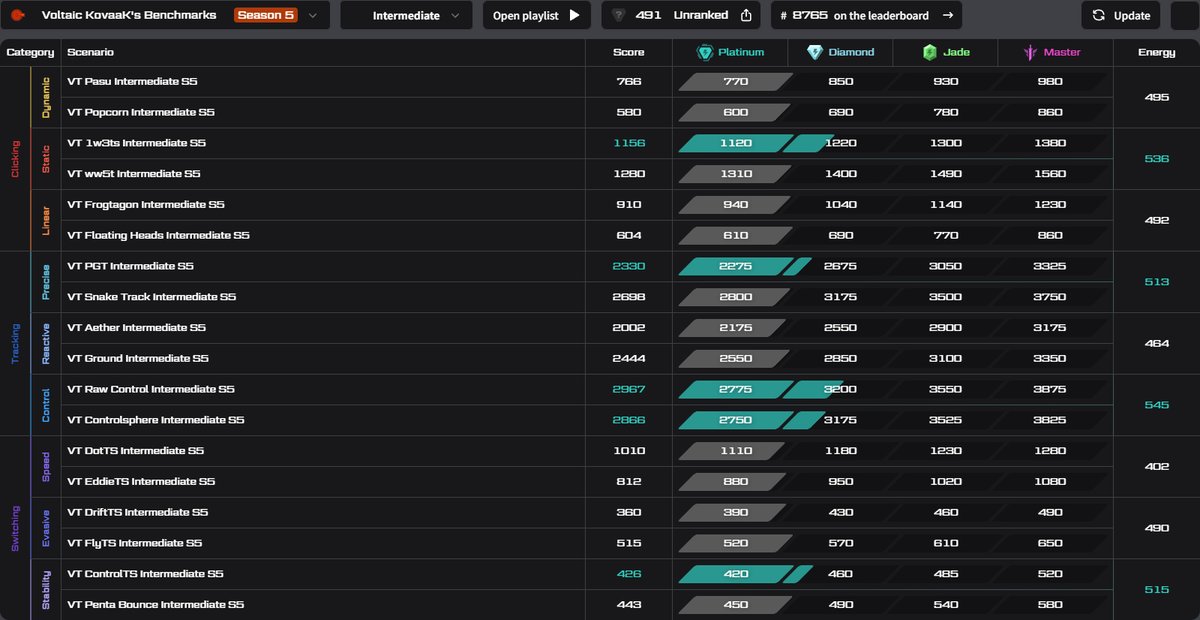
Task: Click the Category column header
Action: click(x=30, y=52)
